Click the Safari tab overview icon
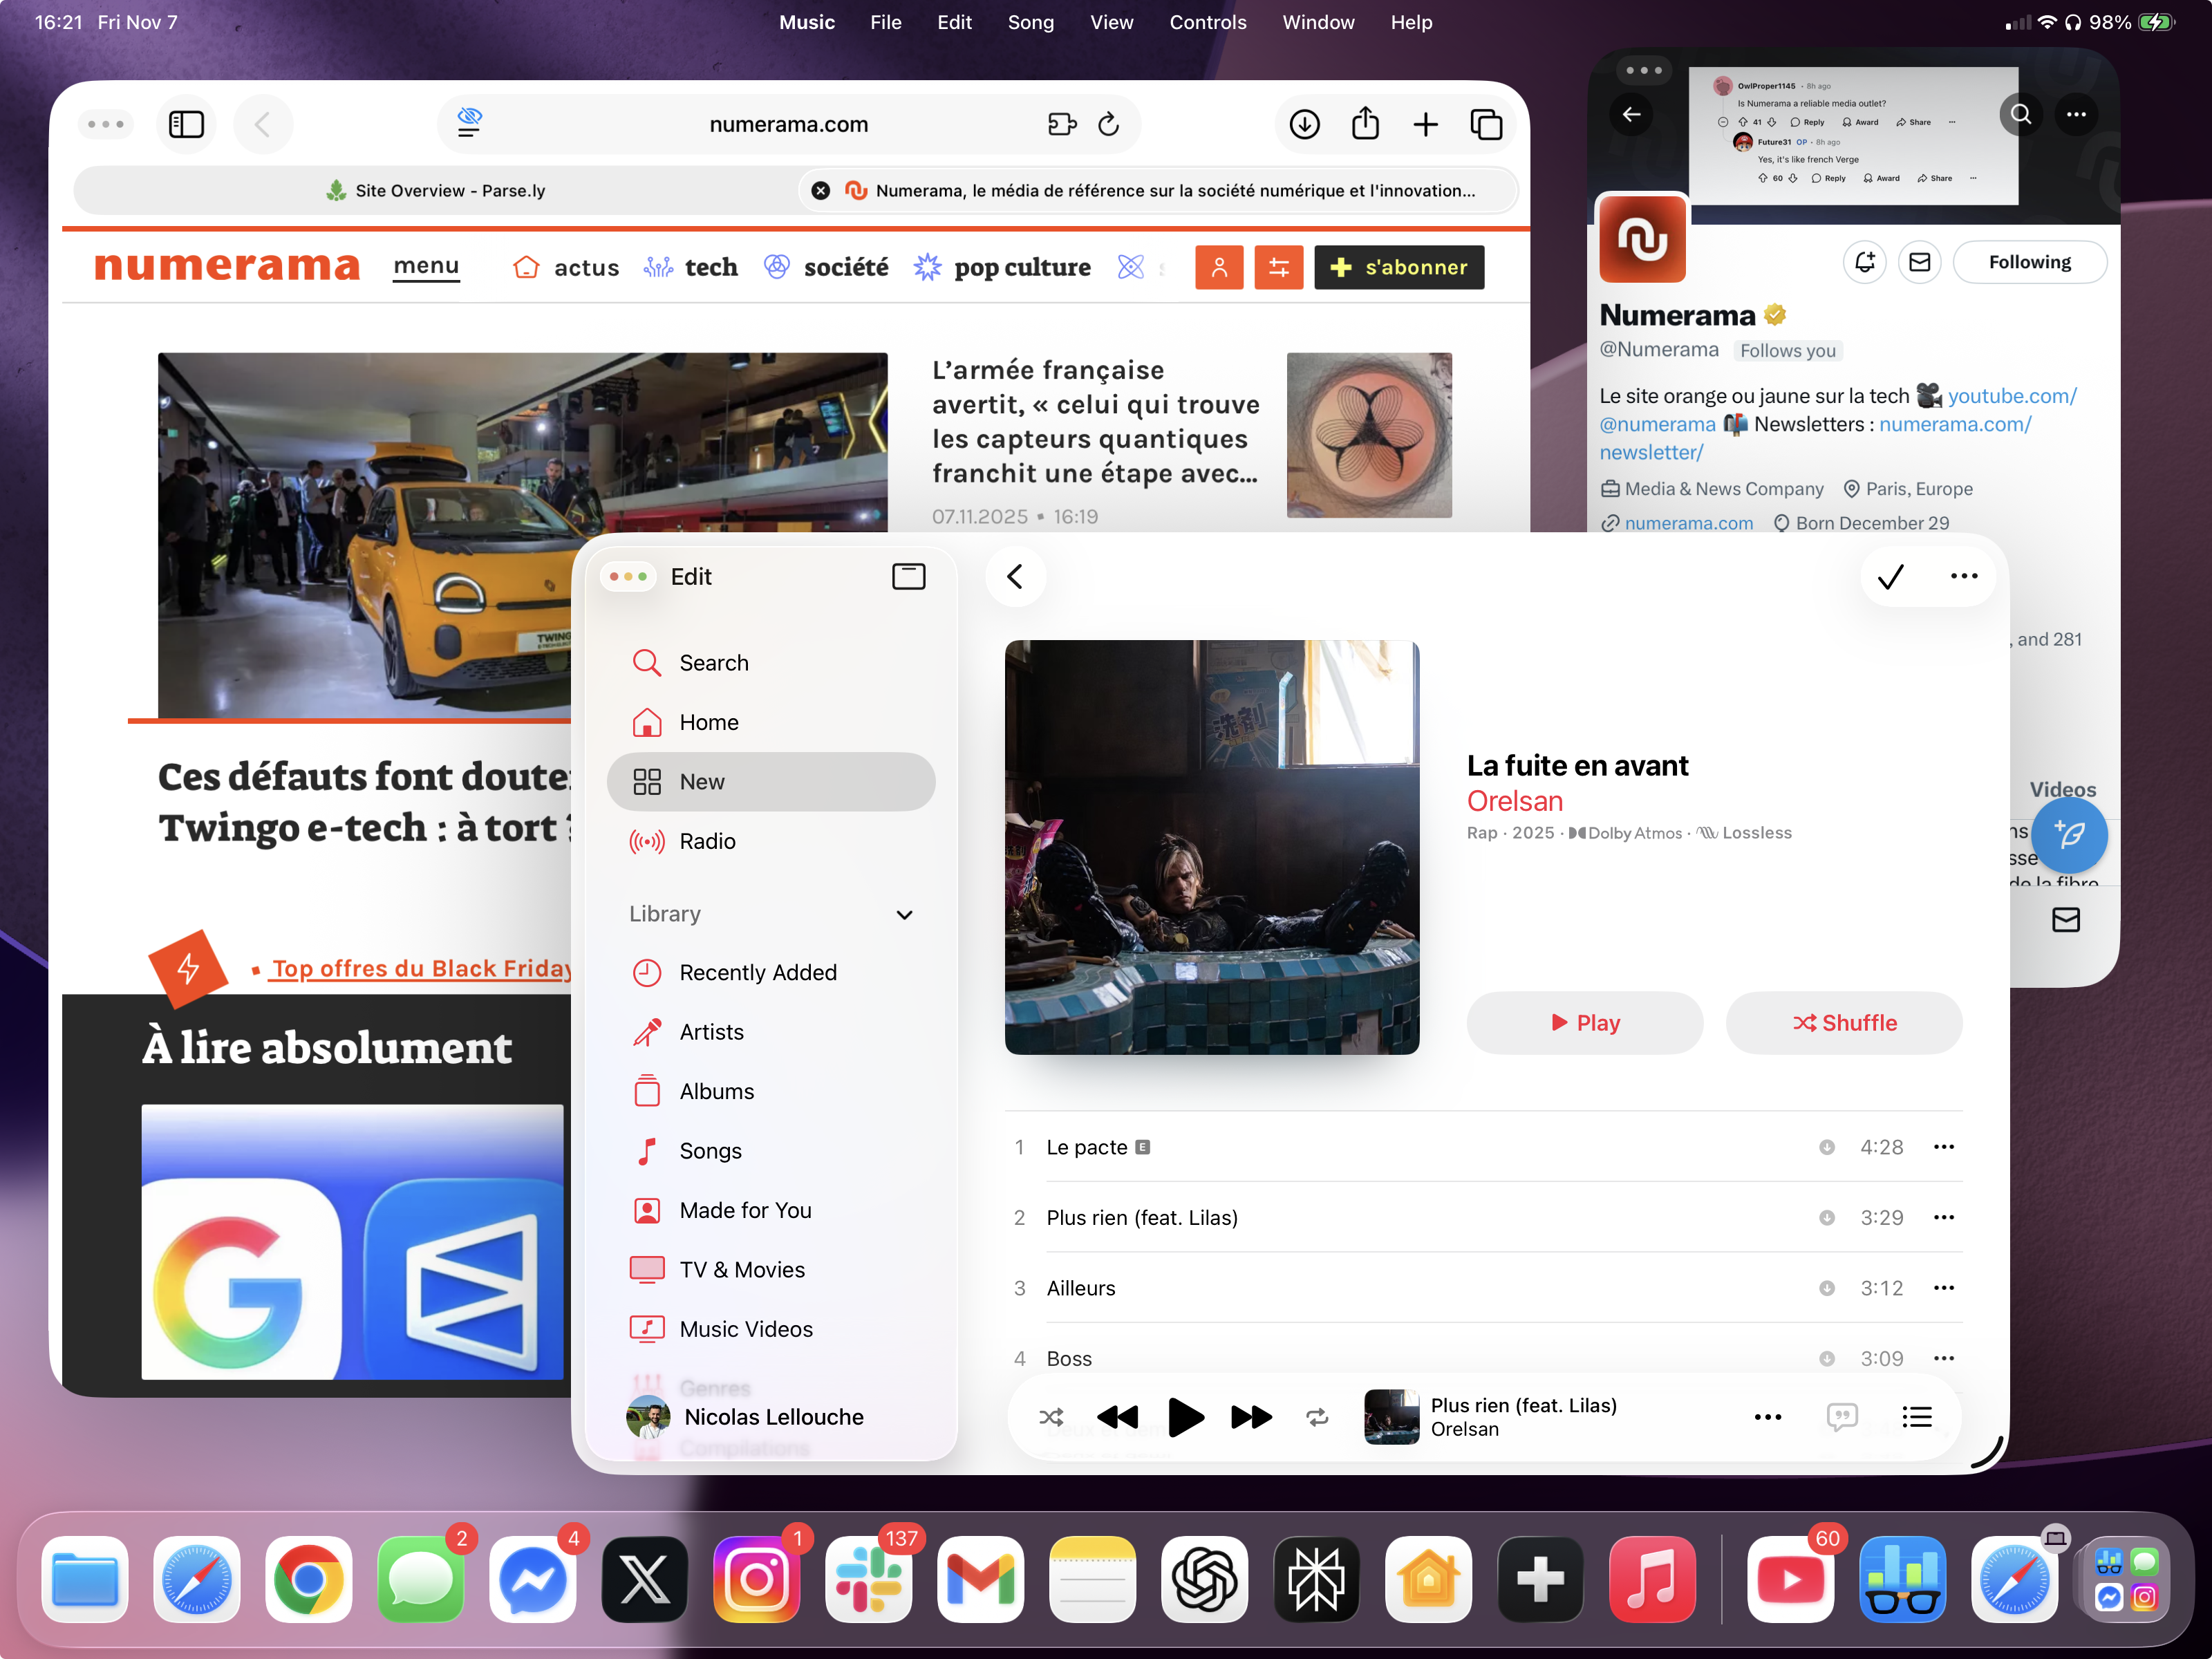This screenshot has height=1659, width=2212. (1486, 124)
